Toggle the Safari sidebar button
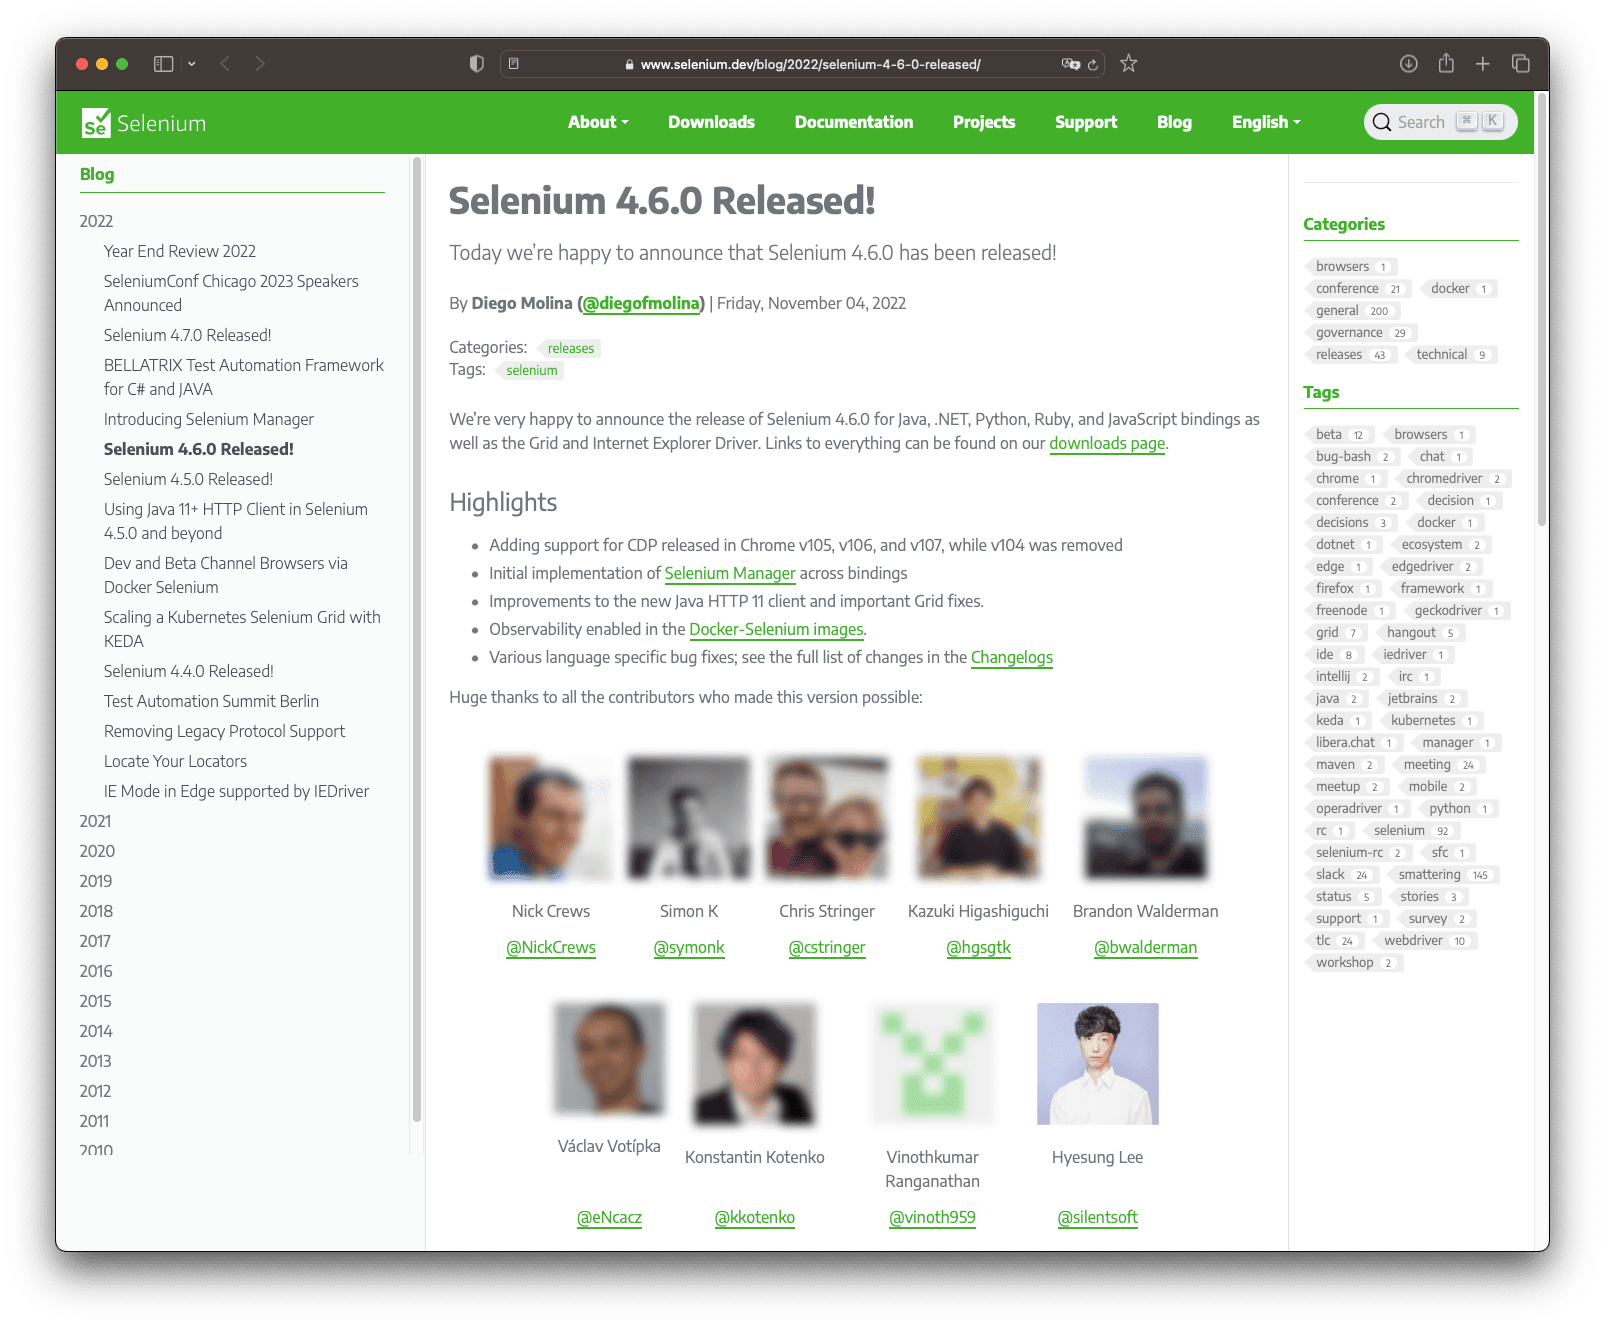1605x1325 pixels. point(163,64)
